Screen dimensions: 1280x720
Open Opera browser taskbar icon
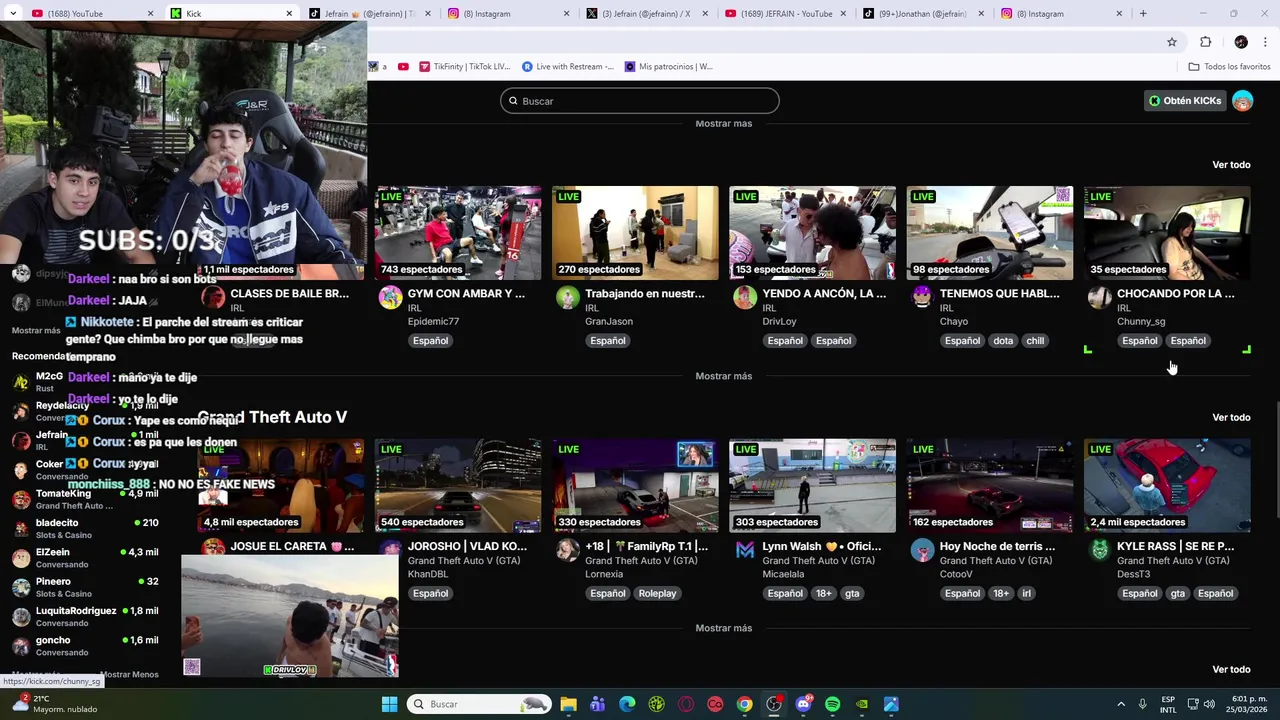click(686, 704)
